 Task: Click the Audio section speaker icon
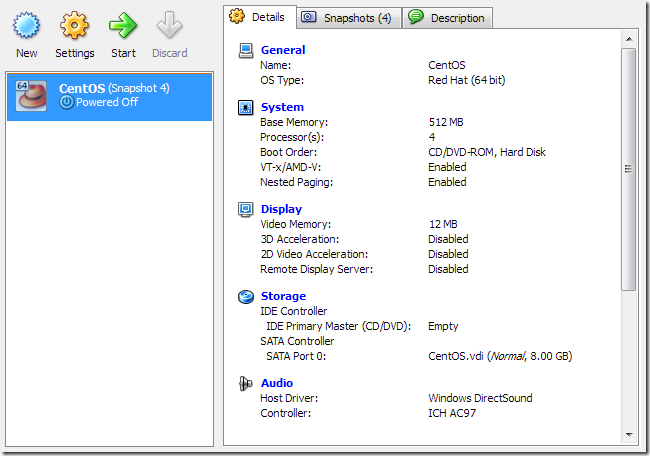pos(245,383)
